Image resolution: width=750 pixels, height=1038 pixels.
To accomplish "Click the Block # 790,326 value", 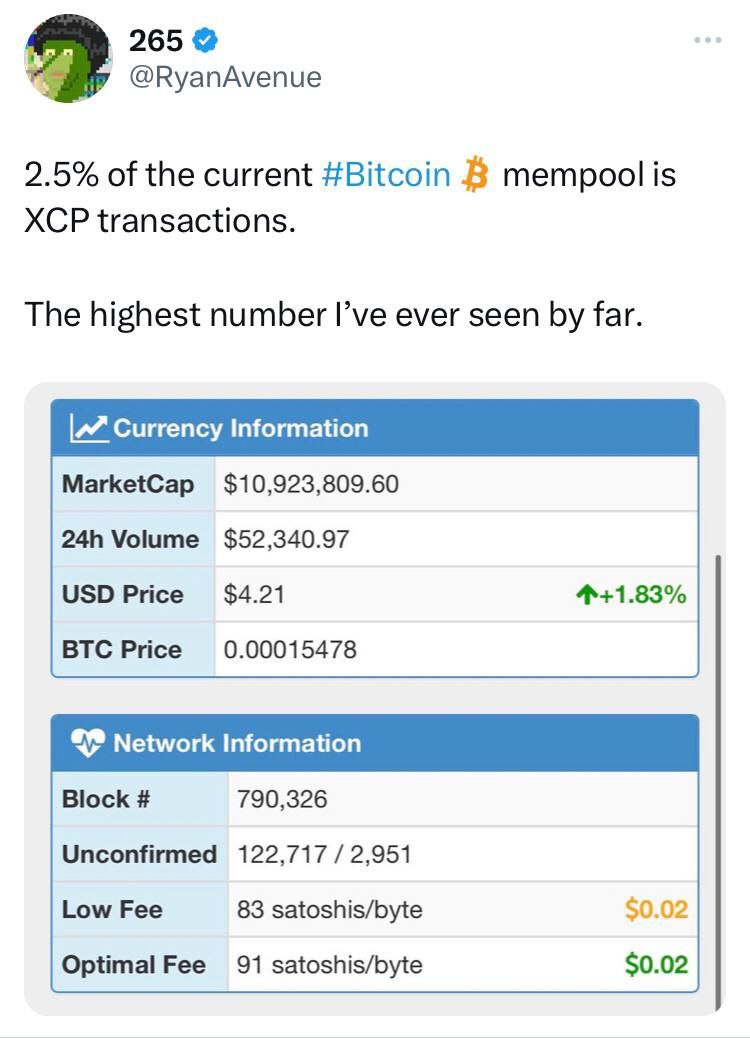I will click(282, 799).
